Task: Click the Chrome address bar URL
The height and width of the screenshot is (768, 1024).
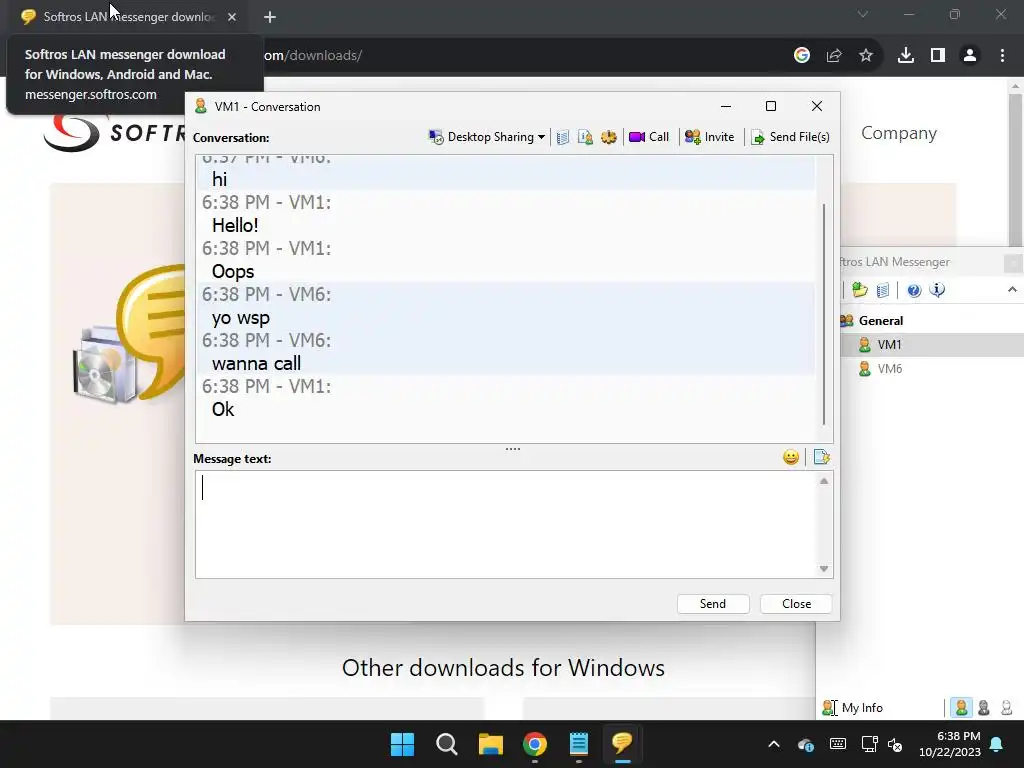Action: pyautogui.click(x=312, y=56)
